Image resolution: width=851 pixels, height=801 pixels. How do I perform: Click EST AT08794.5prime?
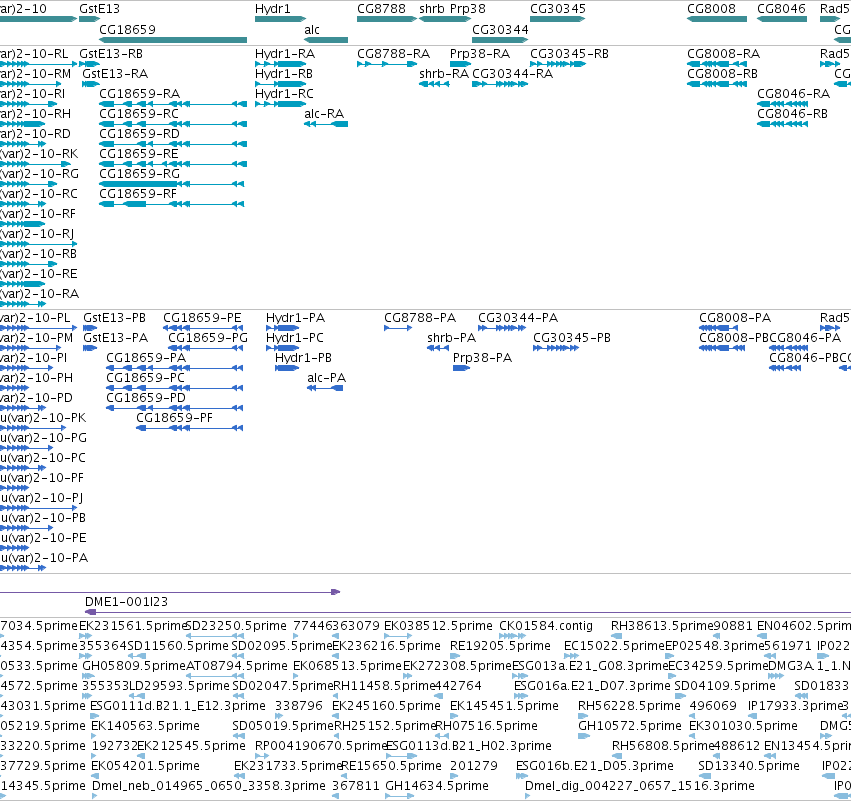click(x=236, y=666)
